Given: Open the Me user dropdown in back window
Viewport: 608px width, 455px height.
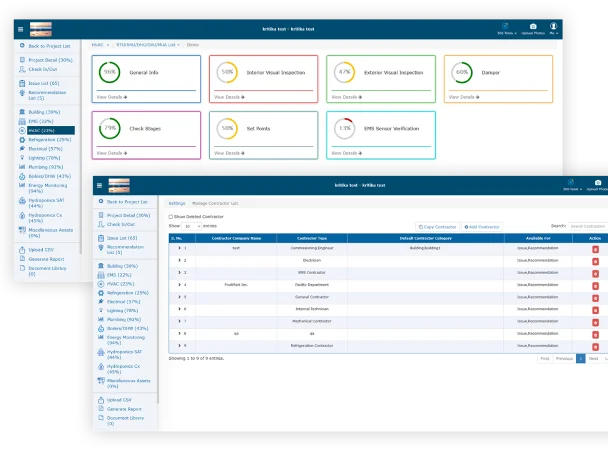Looking at the screenshot, I should pyautogui.click(x=553, y=29).
